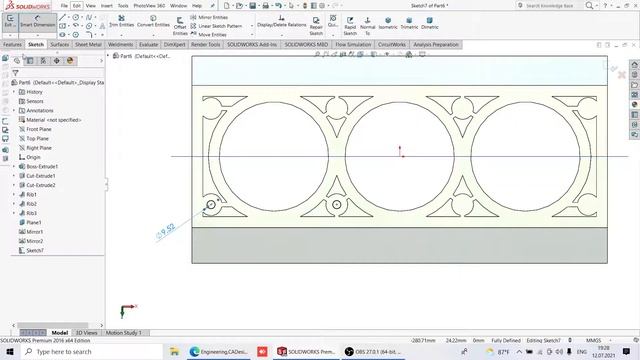Click the Offset Entities tool
The width and height of the screenshot is (640, 360).
tap(180, 26)
